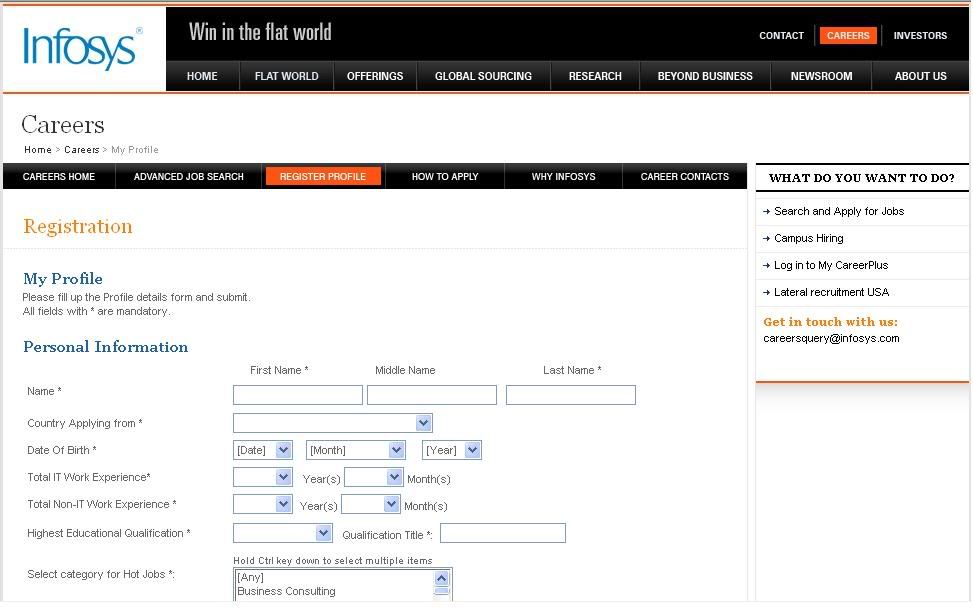This screenshot has width=973, height=611.
Task: Open the Flat World menu item
Action: [286, 76]
